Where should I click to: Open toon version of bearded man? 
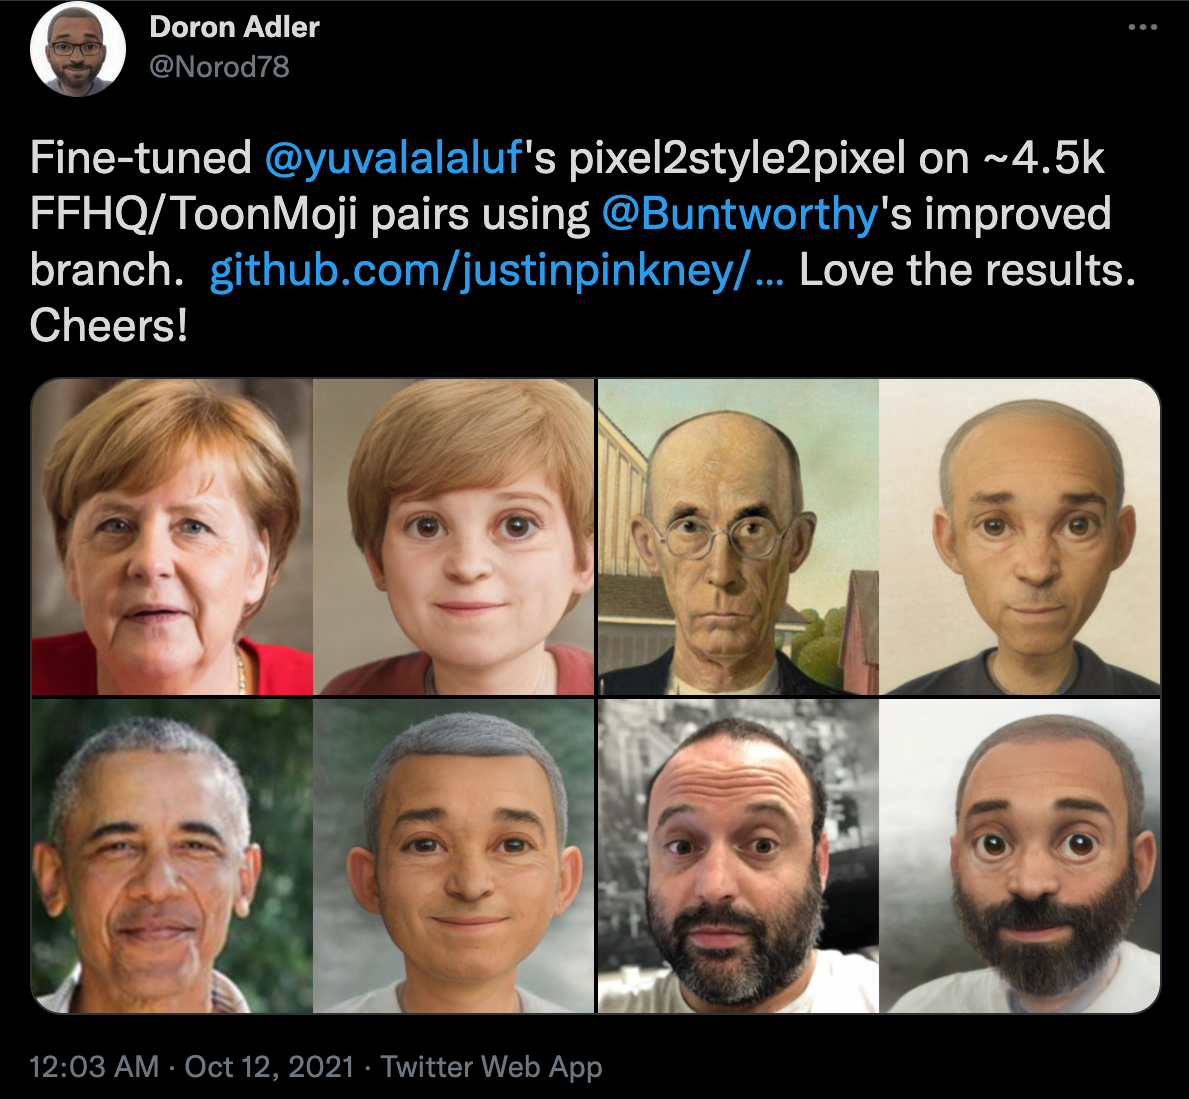1019,856
